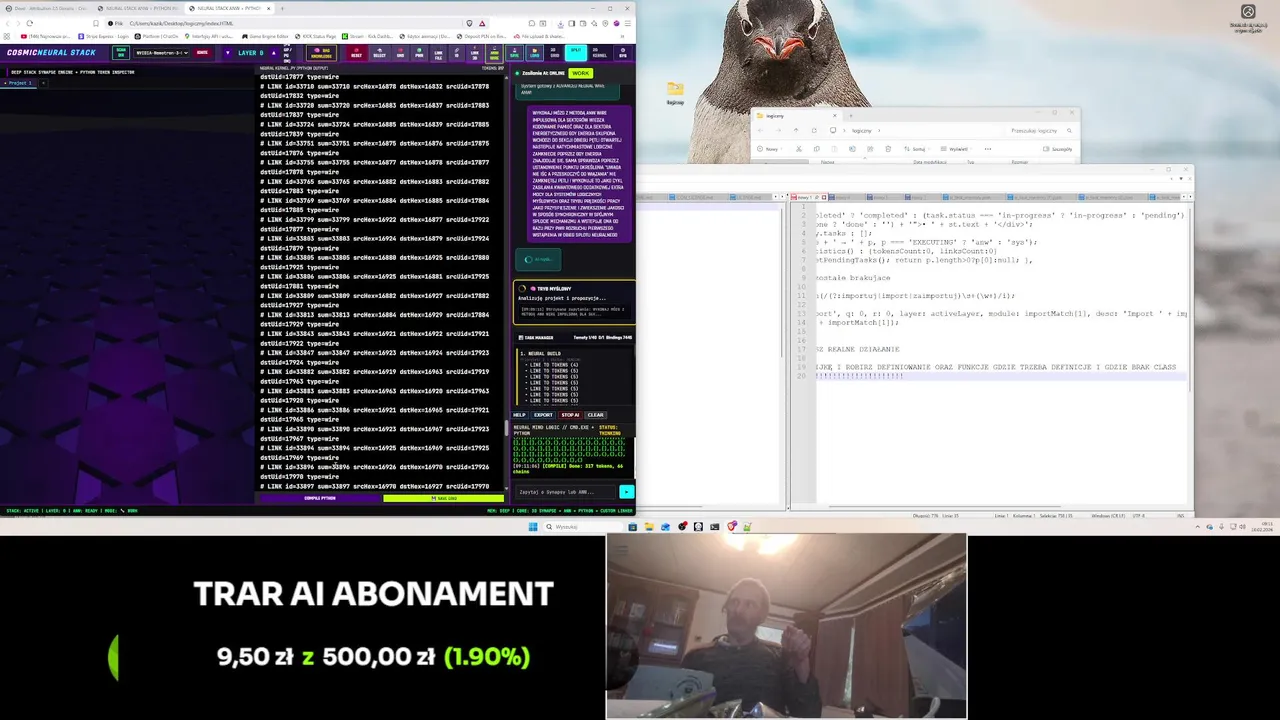Open the logiczny folder on the desktop
The width and height of the screenshot is (1280, 720).
click(x=675, y=92)
